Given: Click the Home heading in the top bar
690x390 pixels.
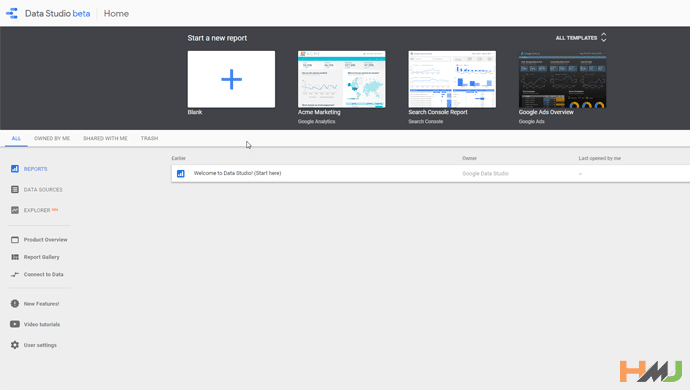Looking at the screenshot, I should tap(116, 14).
